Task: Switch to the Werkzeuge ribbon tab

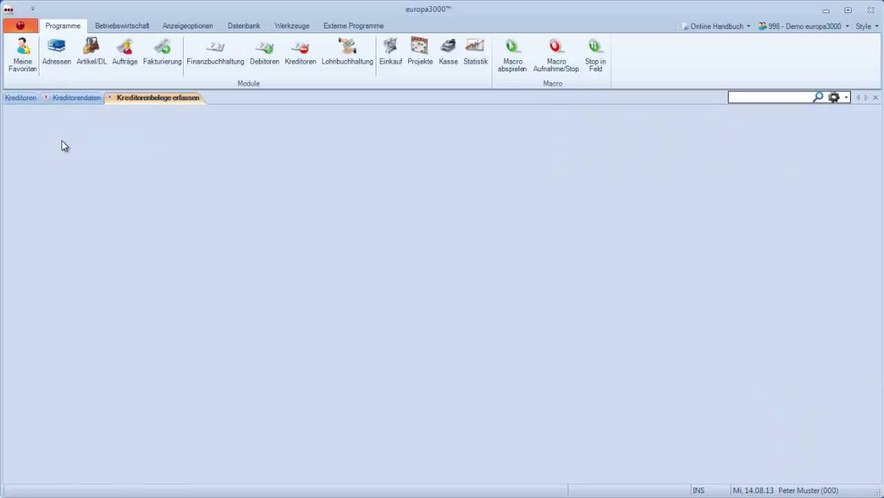Action: [x=292, y=26]
